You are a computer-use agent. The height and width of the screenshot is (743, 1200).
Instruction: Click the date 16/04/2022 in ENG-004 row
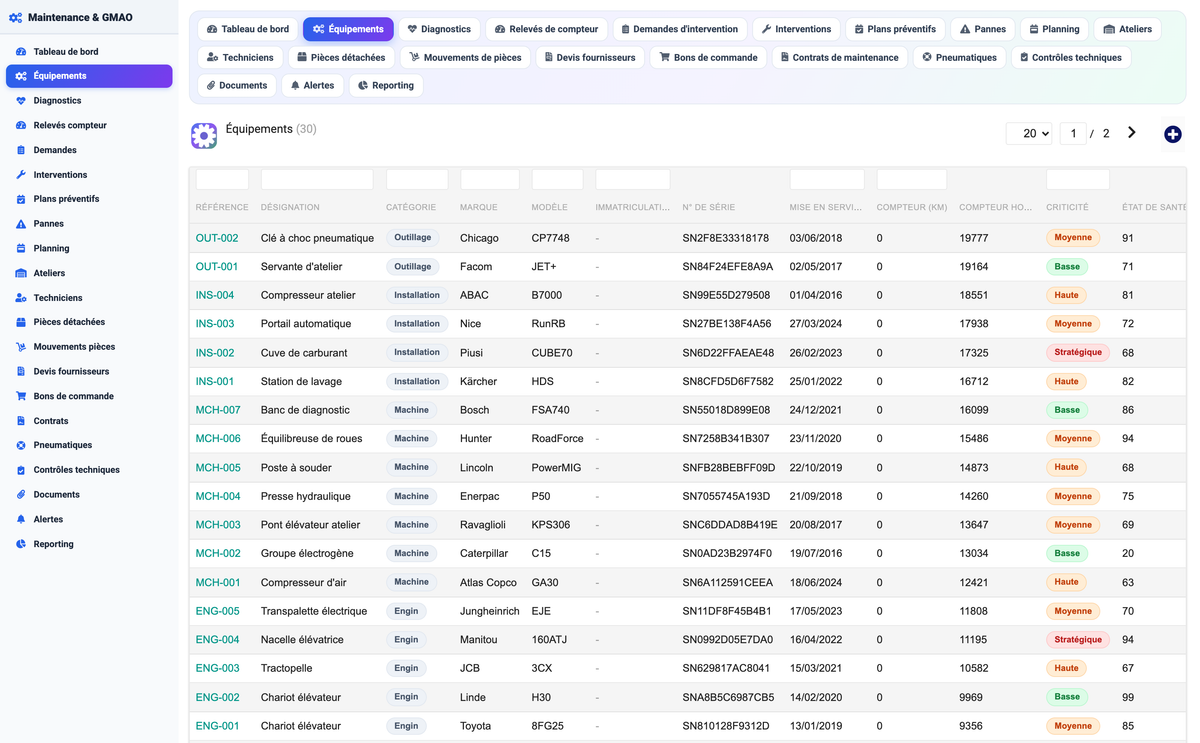pos(816,640)
